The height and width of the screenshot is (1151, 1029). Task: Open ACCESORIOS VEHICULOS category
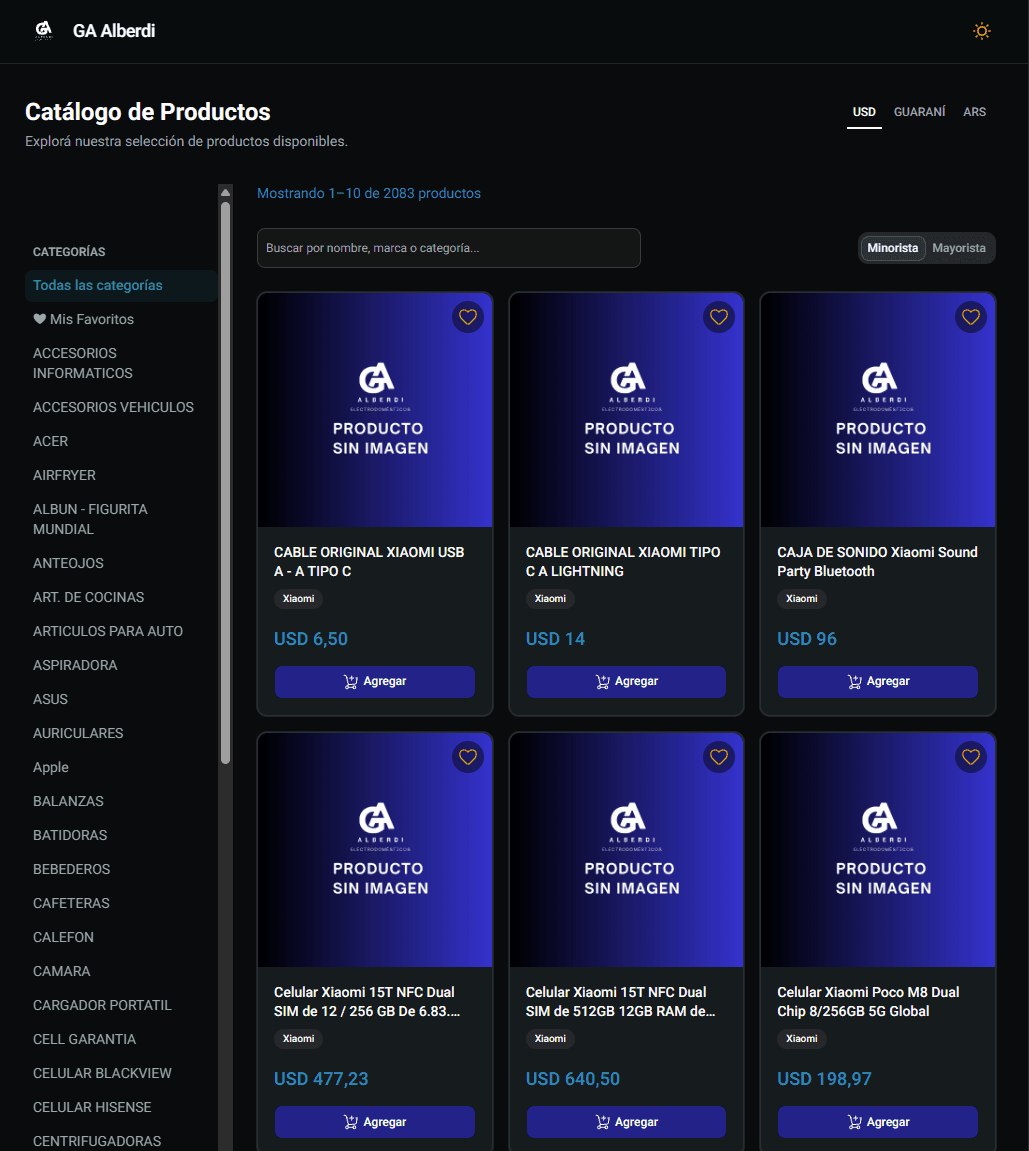click(121, 407)
